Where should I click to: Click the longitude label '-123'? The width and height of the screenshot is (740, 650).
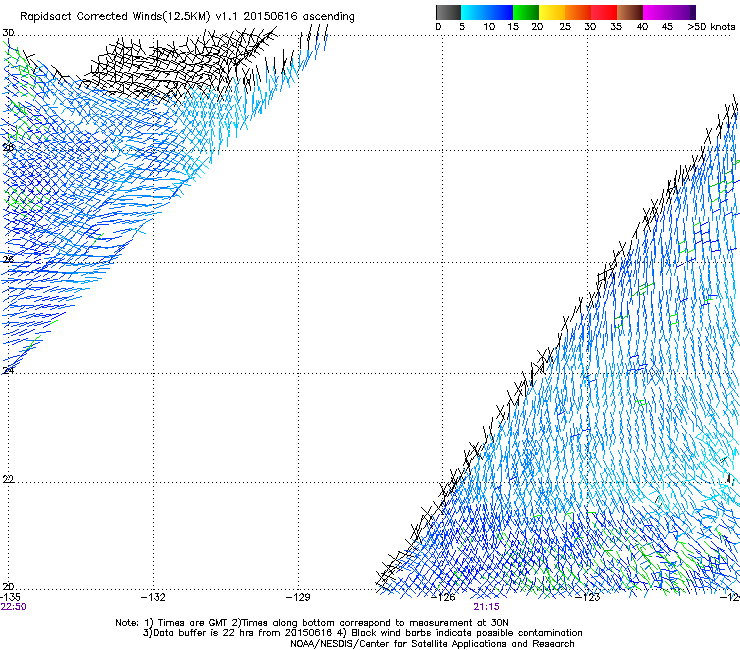(x=588, y=598)
